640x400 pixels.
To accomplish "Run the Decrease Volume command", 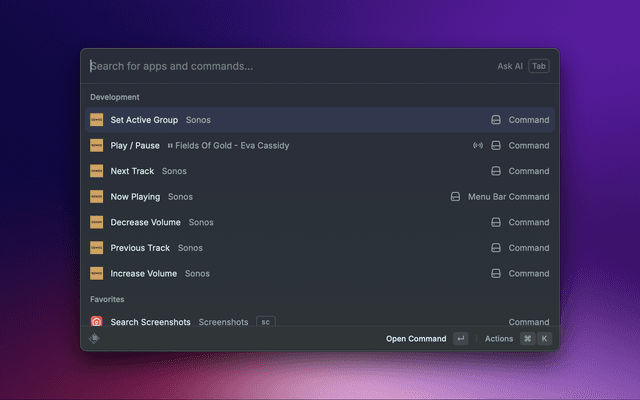I will pos(146,222).
